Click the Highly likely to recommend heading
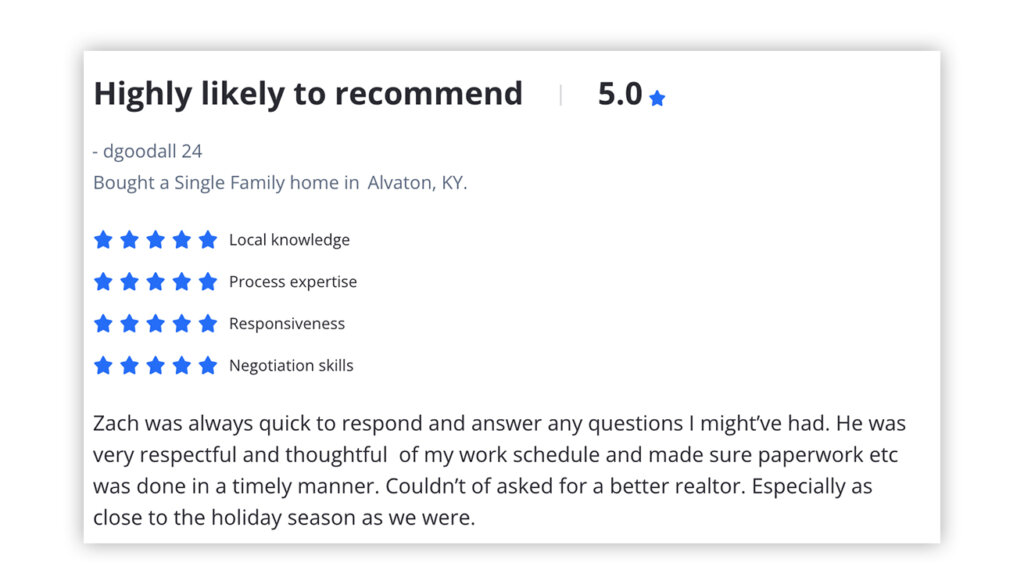 [x=308, y=94]
